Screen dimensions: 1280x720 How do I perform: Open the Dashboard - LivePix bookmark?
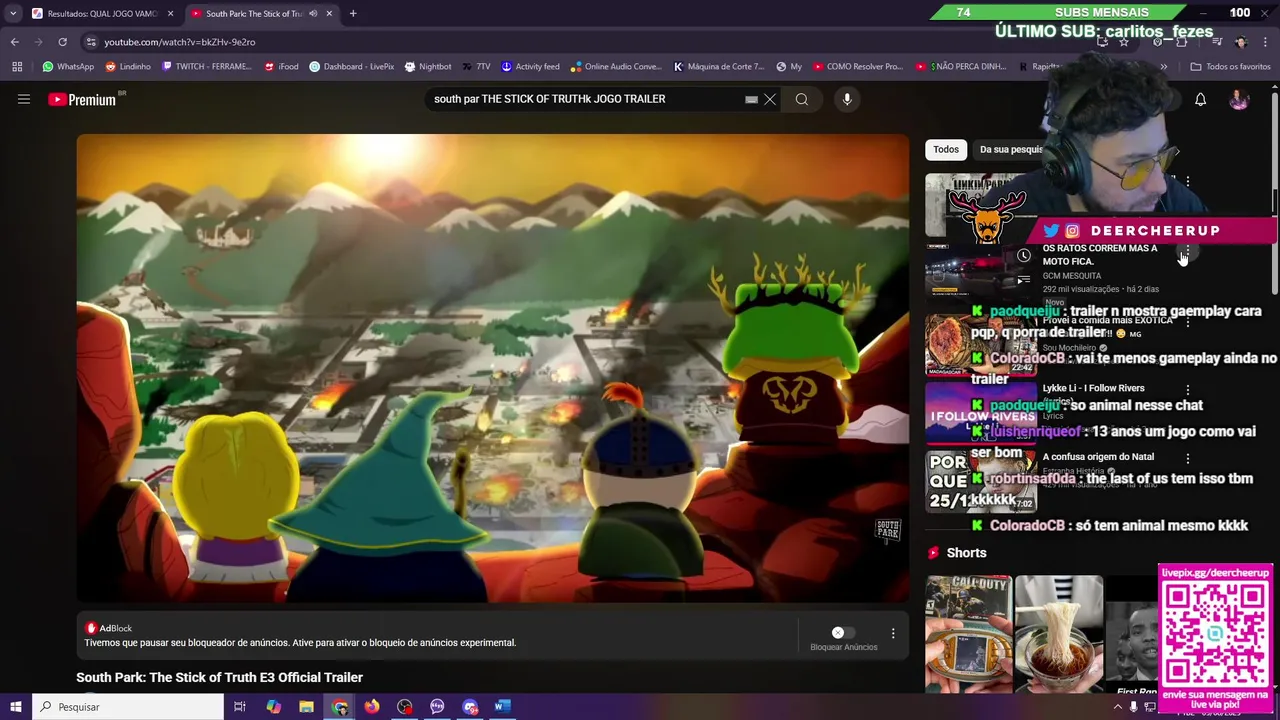[352, 67]
